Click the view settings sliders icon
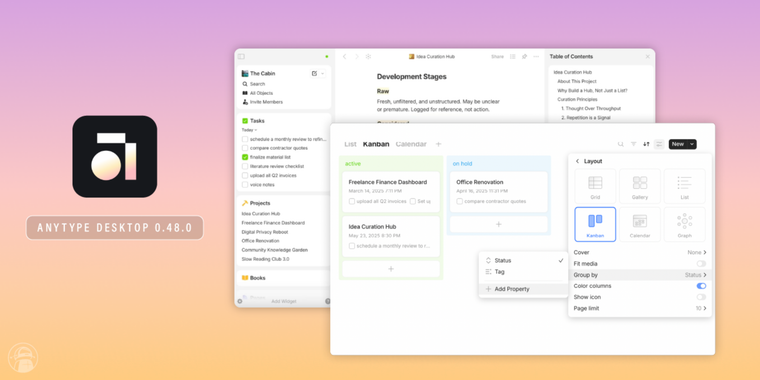760x380 pixels. [659, 144]
